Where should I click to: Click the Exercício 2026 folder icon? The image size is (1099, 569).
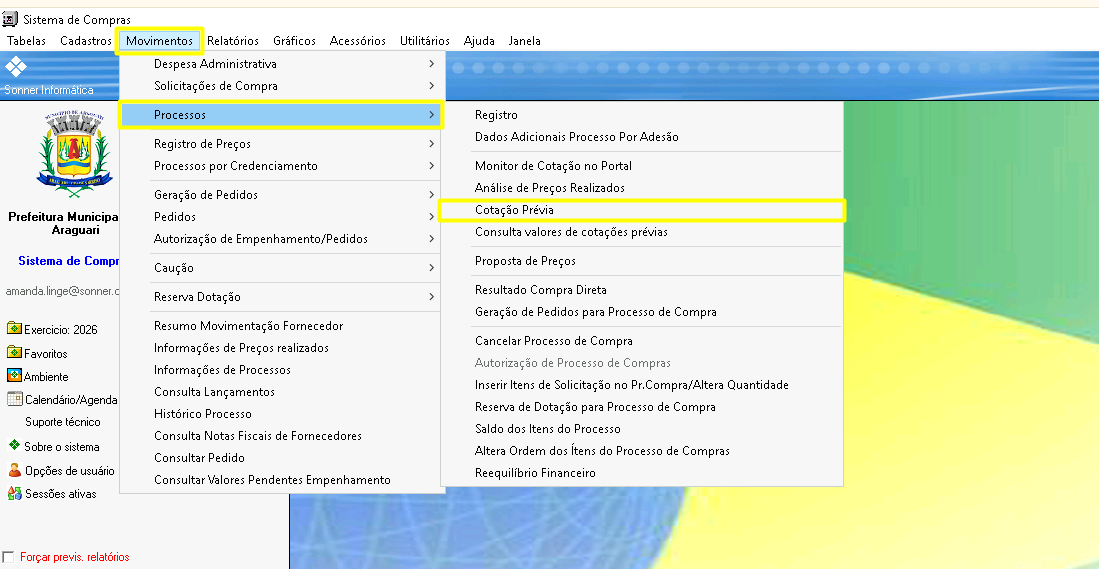point(14,329)
